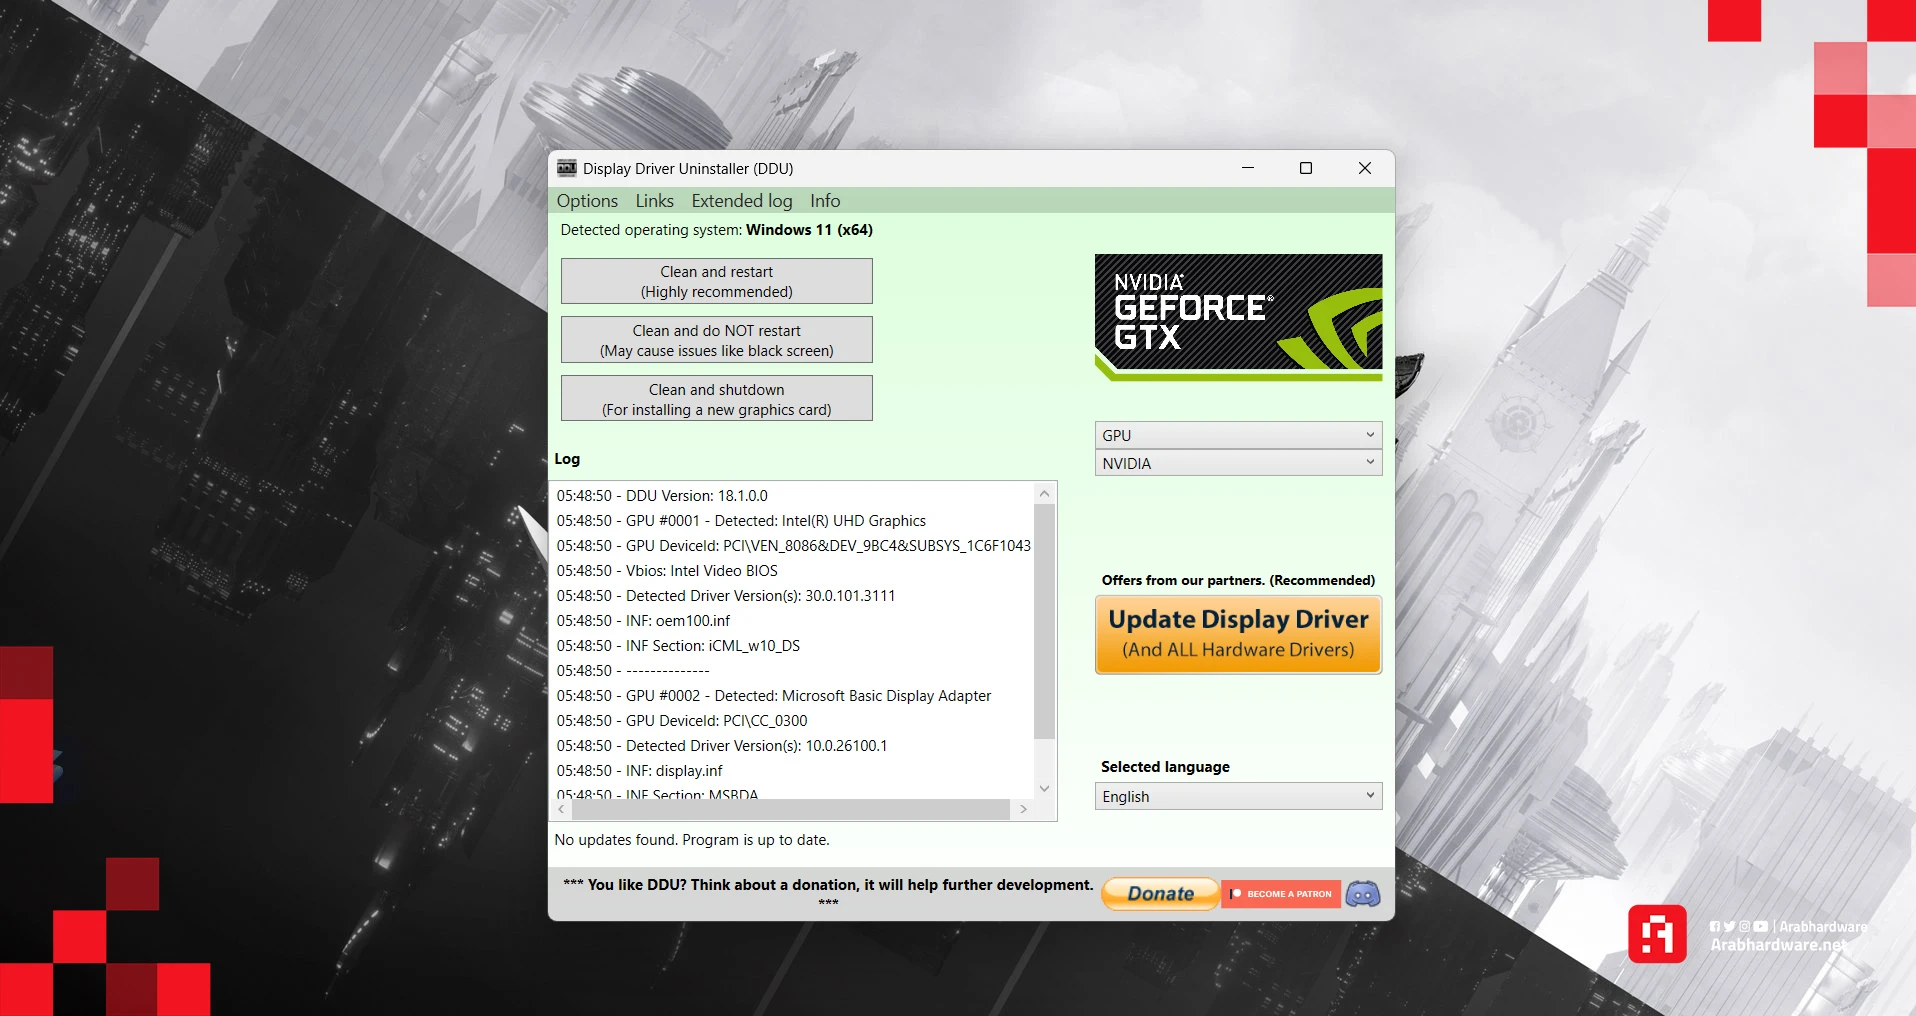Click the 'Windows 11 (x64)' detected OS text
1916x1016 pixels.
[809, 230]
